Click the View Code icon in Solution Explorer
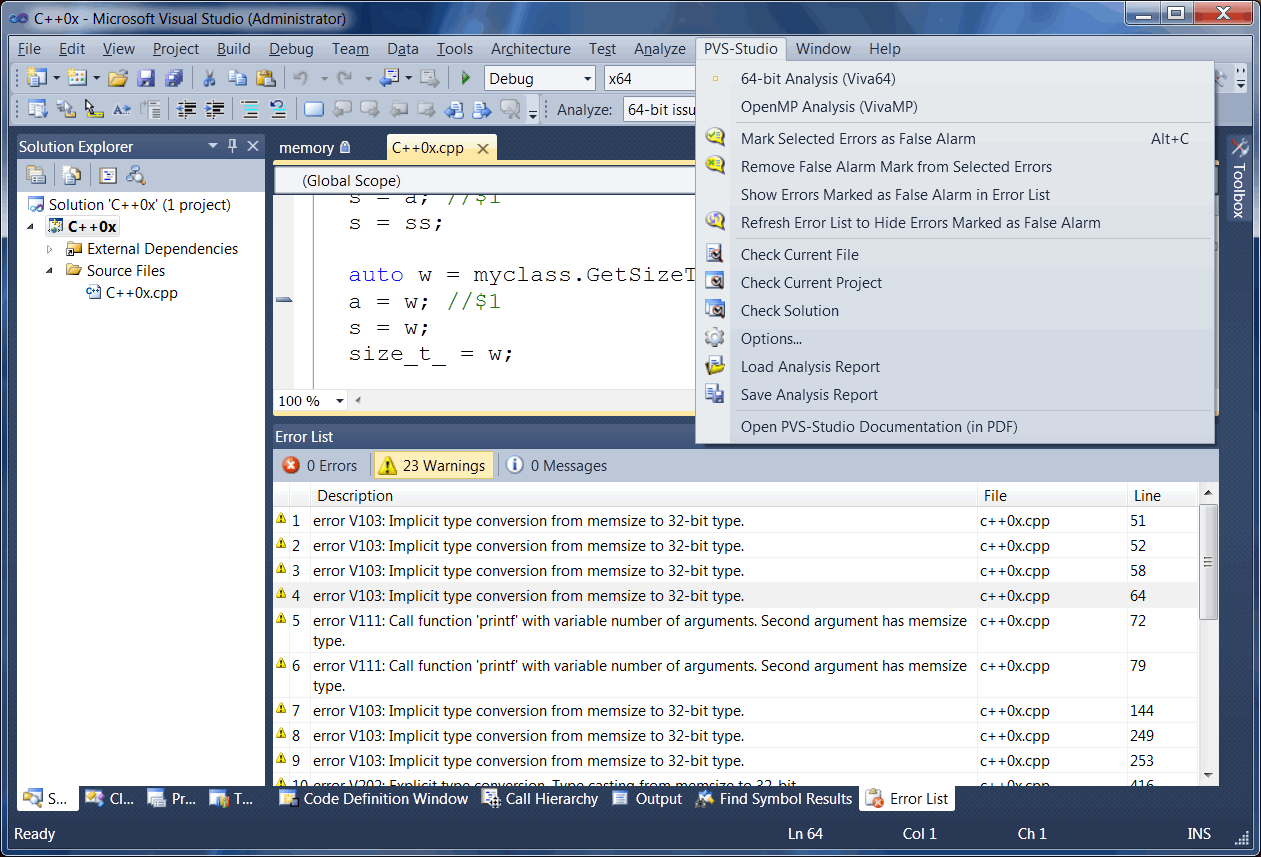This screenshot has width=1261, height=857. pyautogui.click(x=108, y=175)
